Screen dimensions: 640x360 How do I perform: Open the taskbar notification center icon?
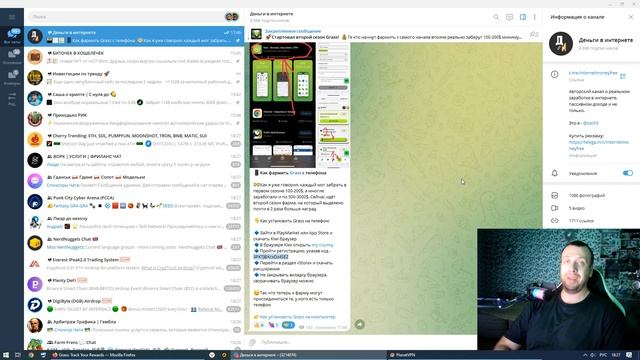pos(629,355)
